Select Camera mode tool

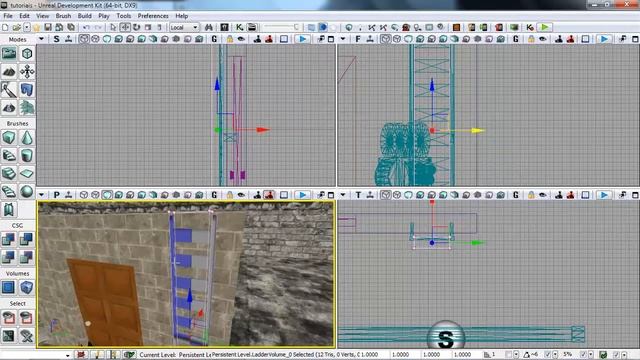click(9, 53)
